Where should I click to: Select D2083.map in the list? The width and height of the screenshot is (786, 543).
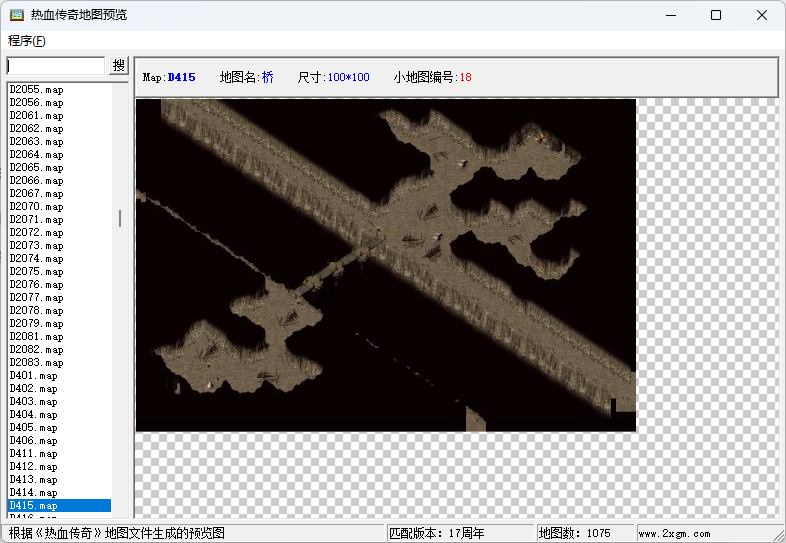tap(59, 363)
